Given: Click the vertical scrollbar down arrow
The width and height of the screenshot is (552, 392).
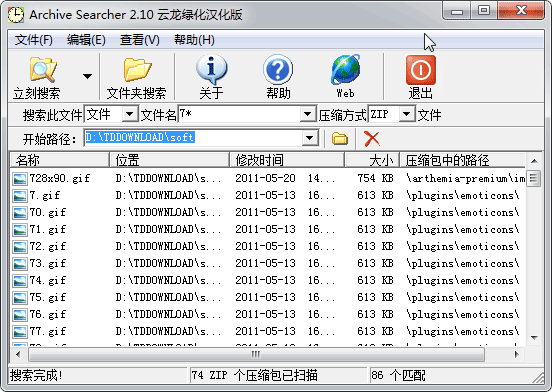Looking at the screenshot, I should coord(534,338).
